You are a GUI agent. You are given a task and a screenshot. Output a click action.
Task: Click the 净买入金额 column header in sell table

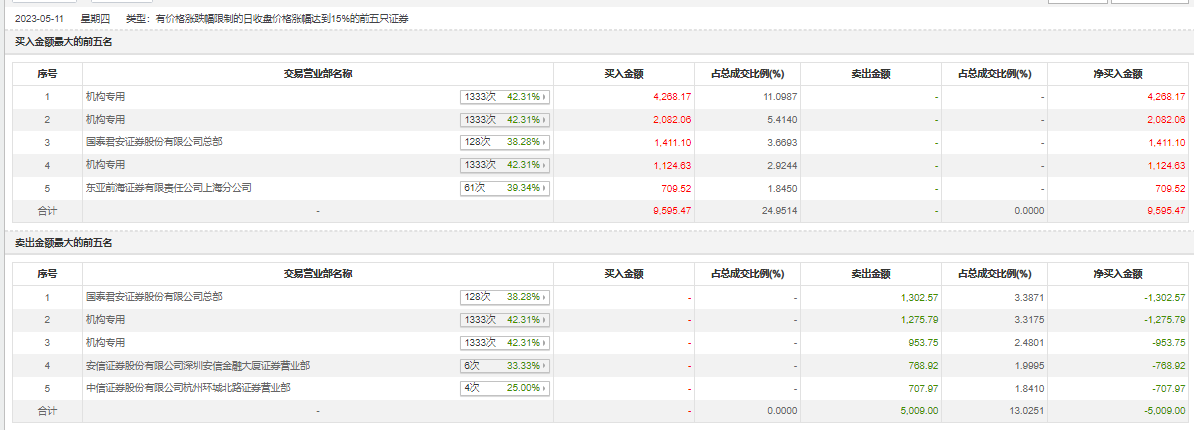[x=1118, y=274]
